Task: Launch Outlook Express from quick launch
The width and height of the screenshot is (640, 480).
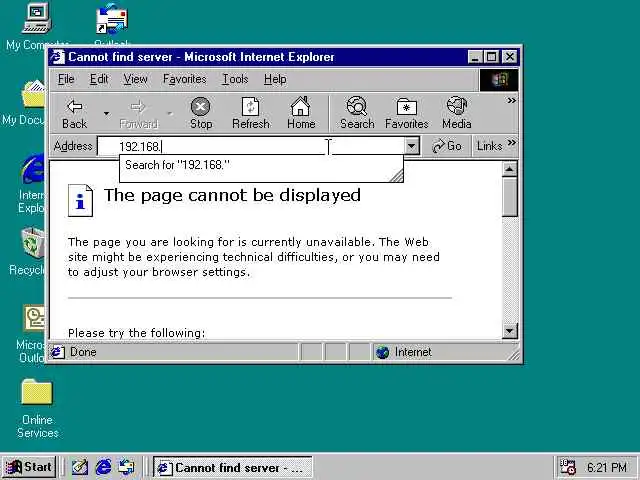Action: (x=127, y=467)
